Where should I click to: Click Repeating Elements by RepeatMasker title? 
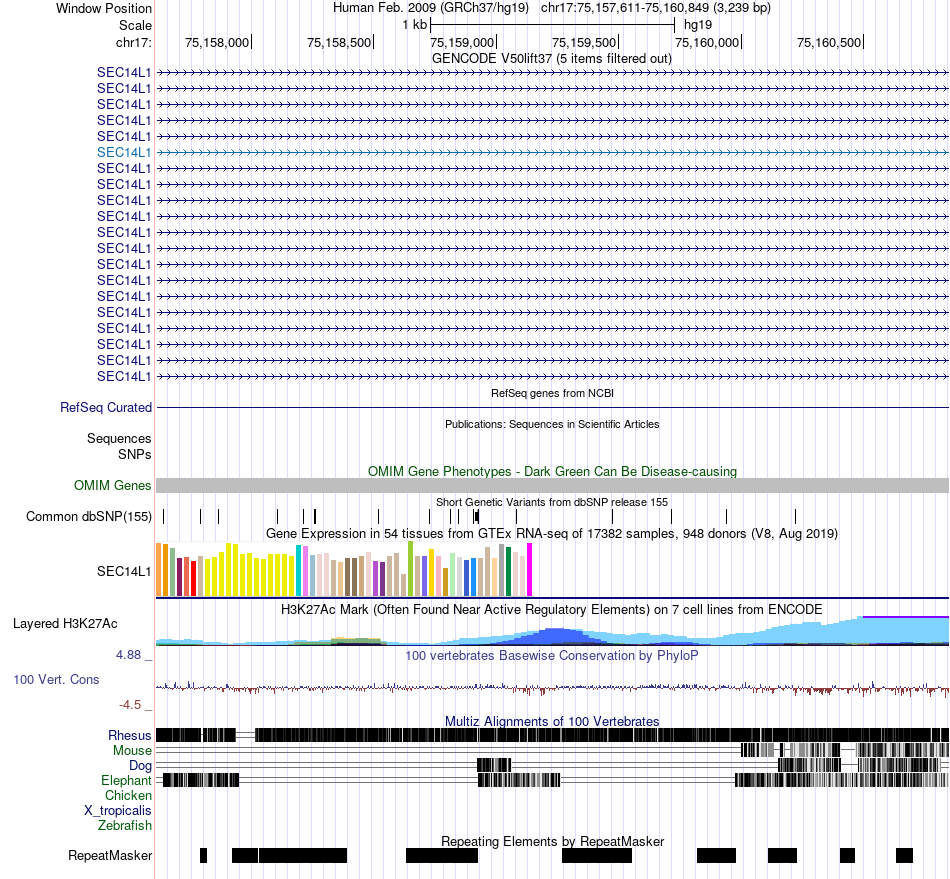pos(553,841)
